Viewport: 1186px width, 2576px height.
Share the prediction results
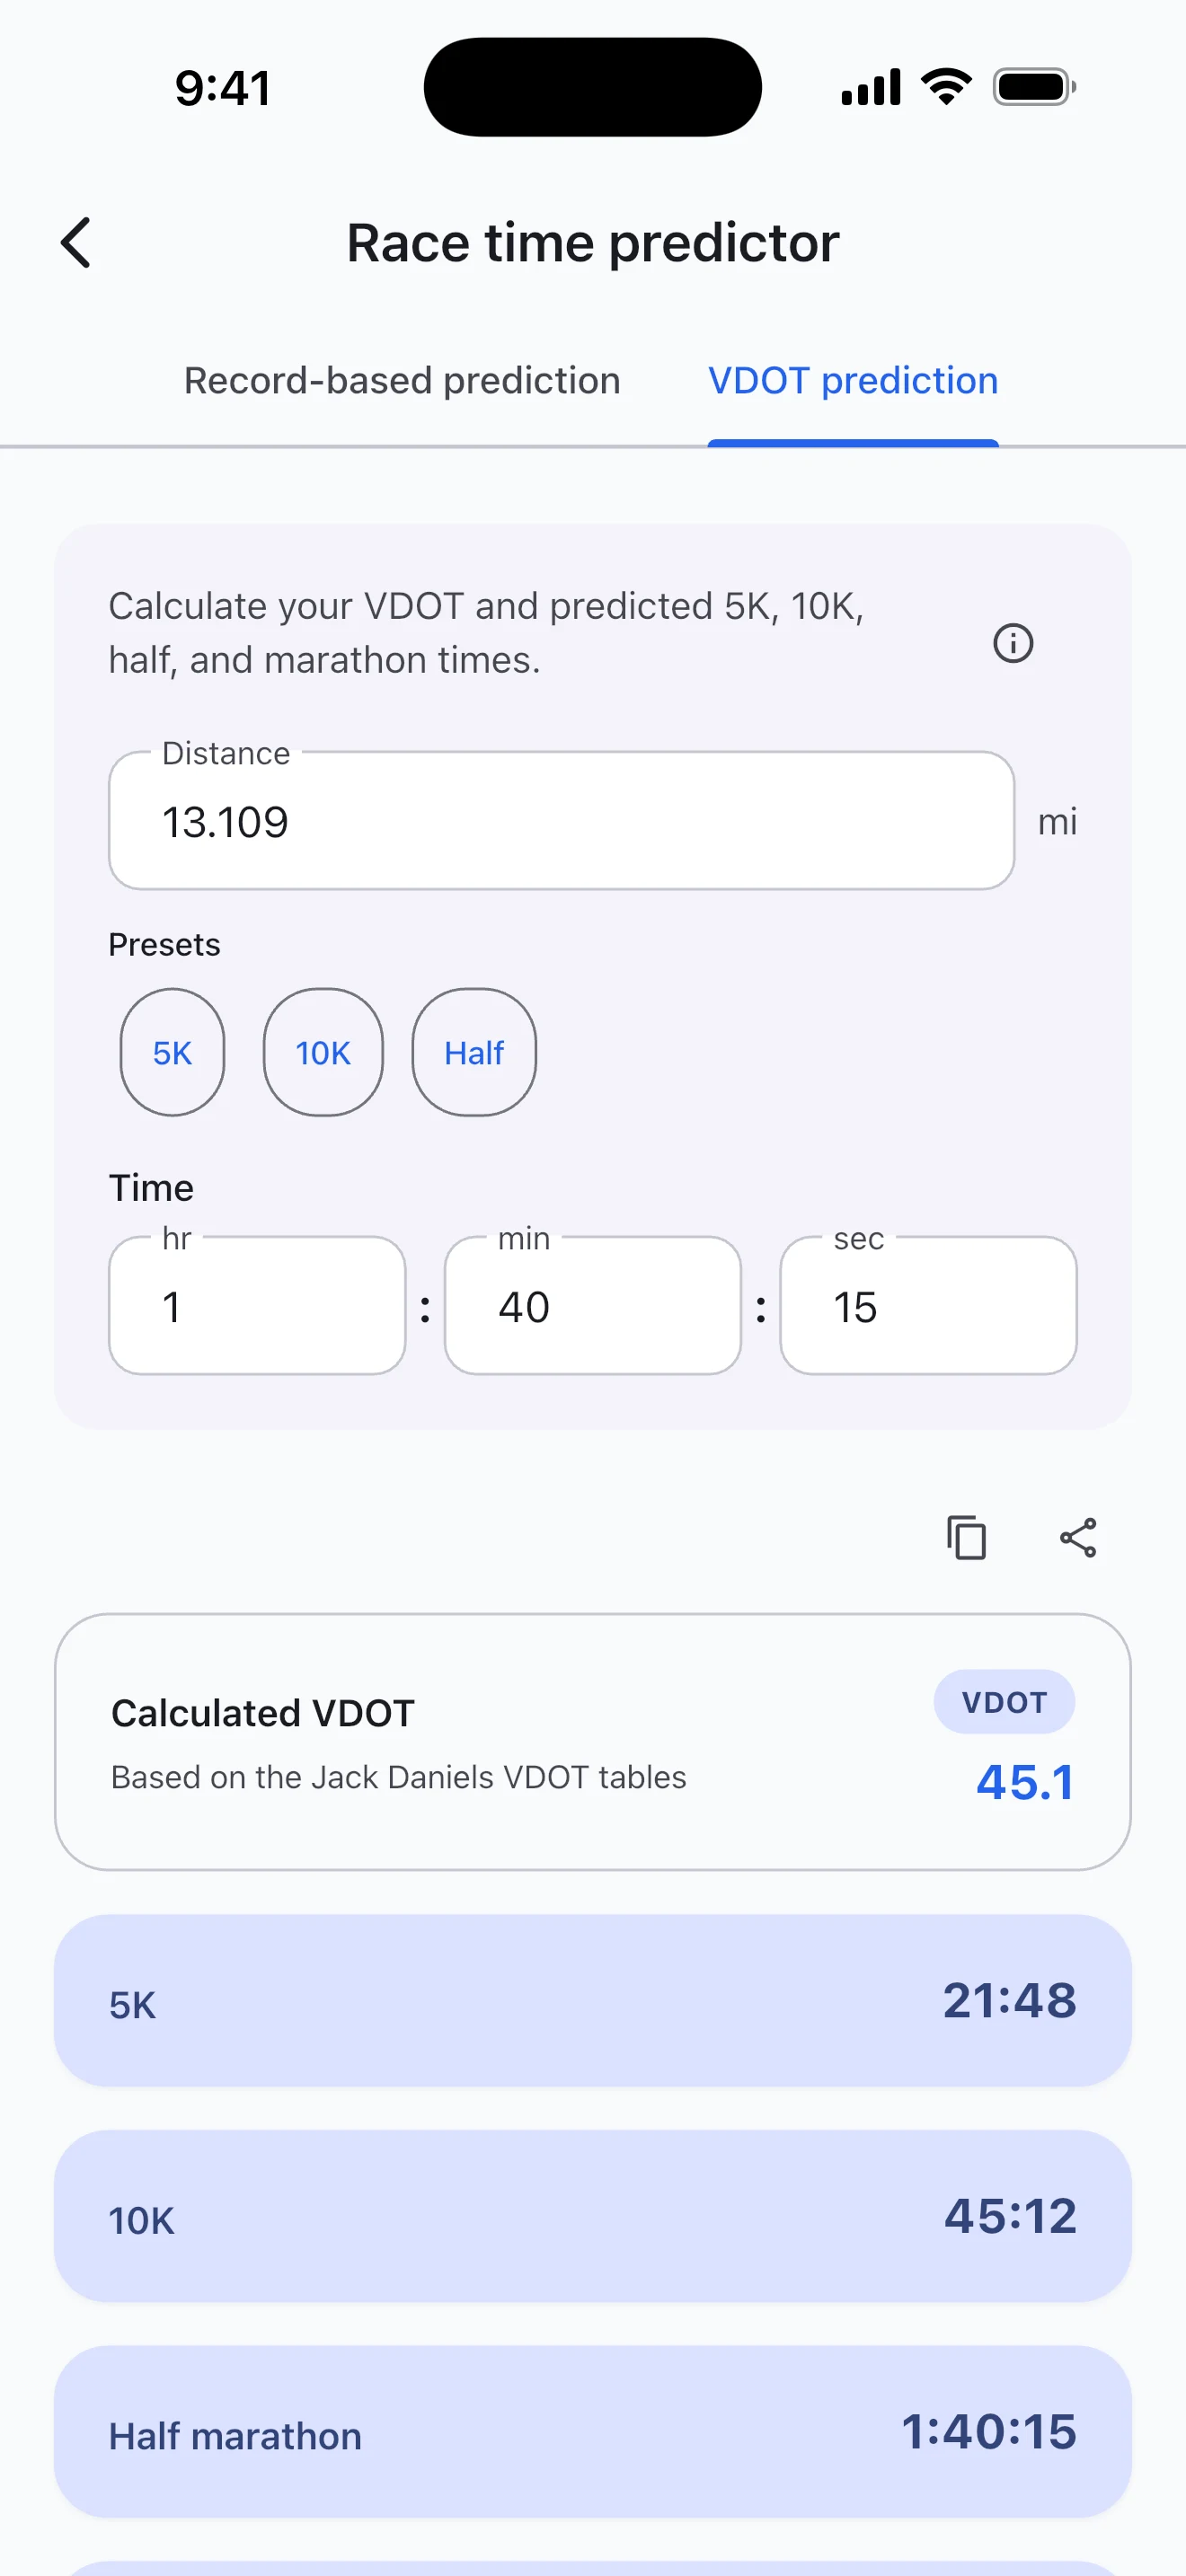tap(1078, 1537)
